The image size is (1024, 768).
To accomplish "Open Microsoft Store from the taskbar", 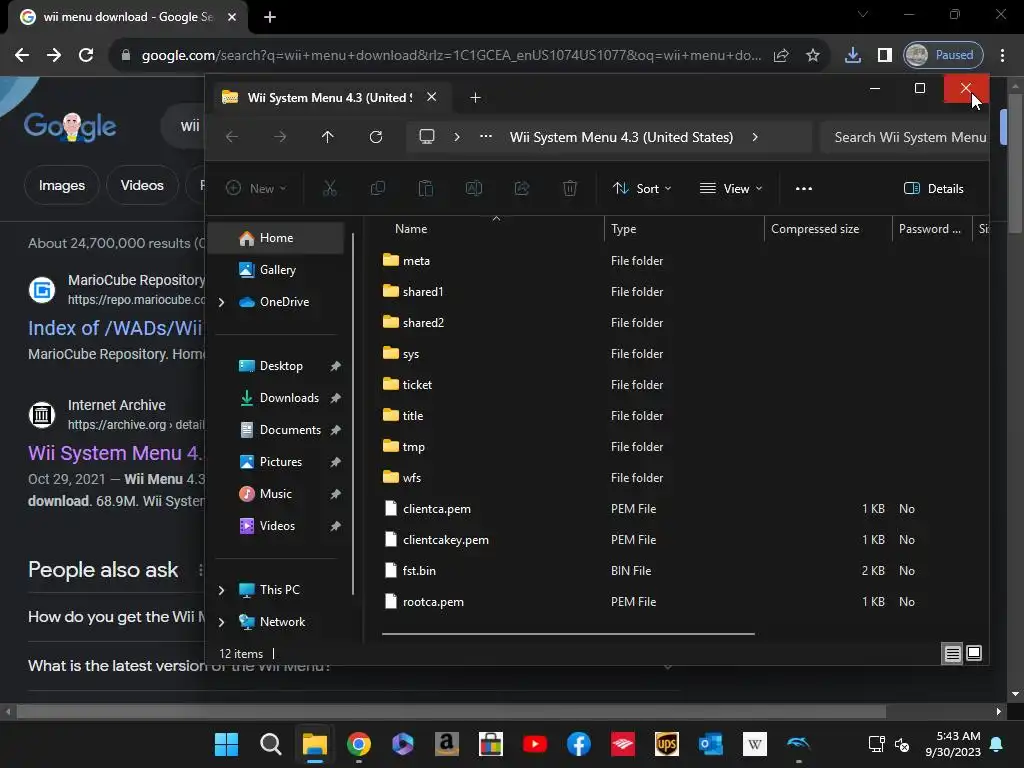I will (x=490, y=744).
